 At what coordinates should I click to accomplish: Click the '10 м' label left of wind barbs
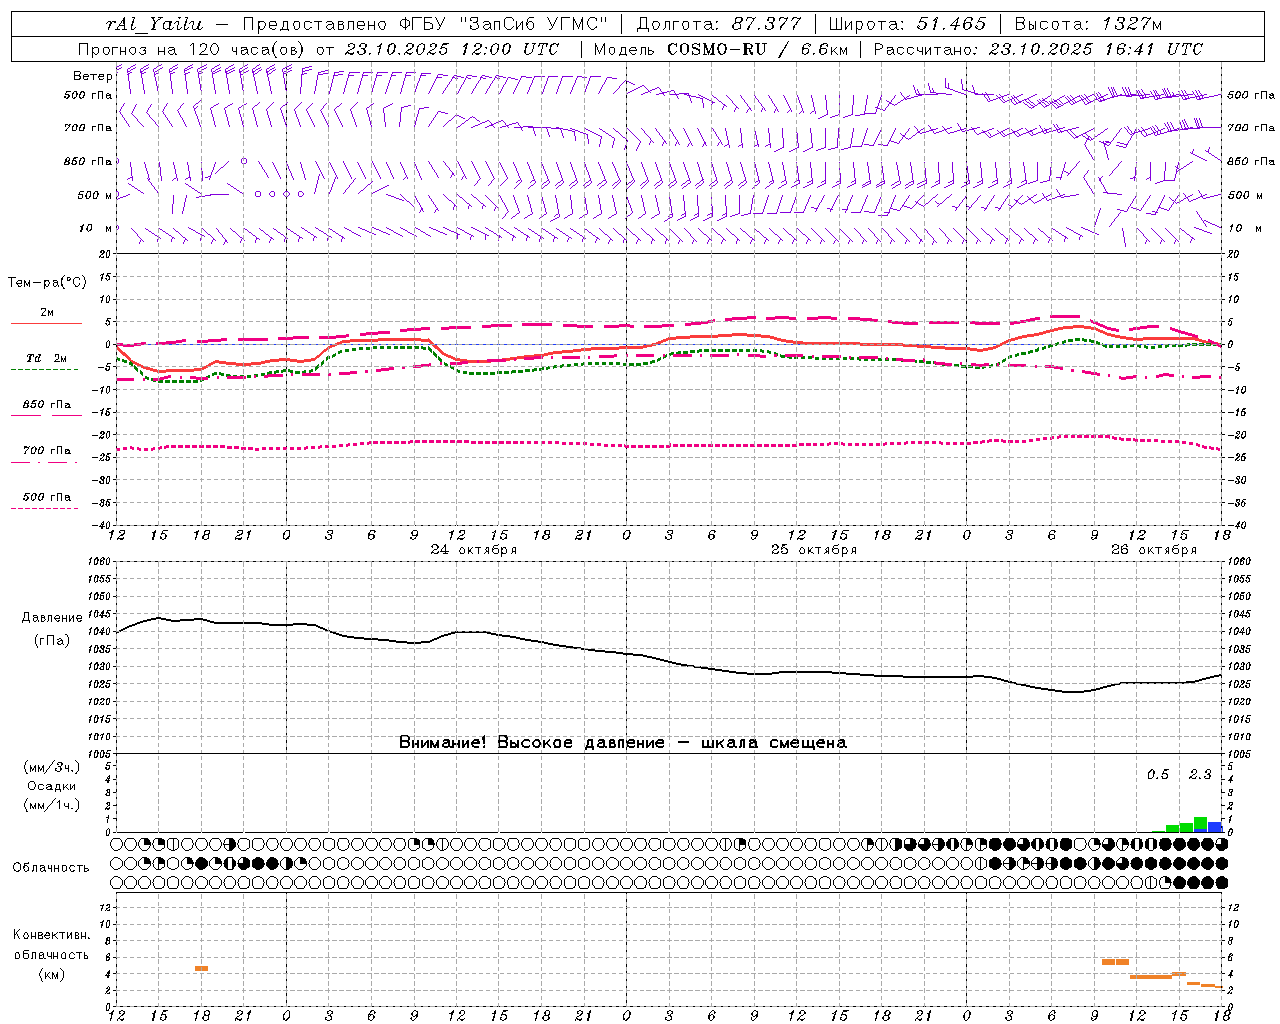(x=96, y=228)
